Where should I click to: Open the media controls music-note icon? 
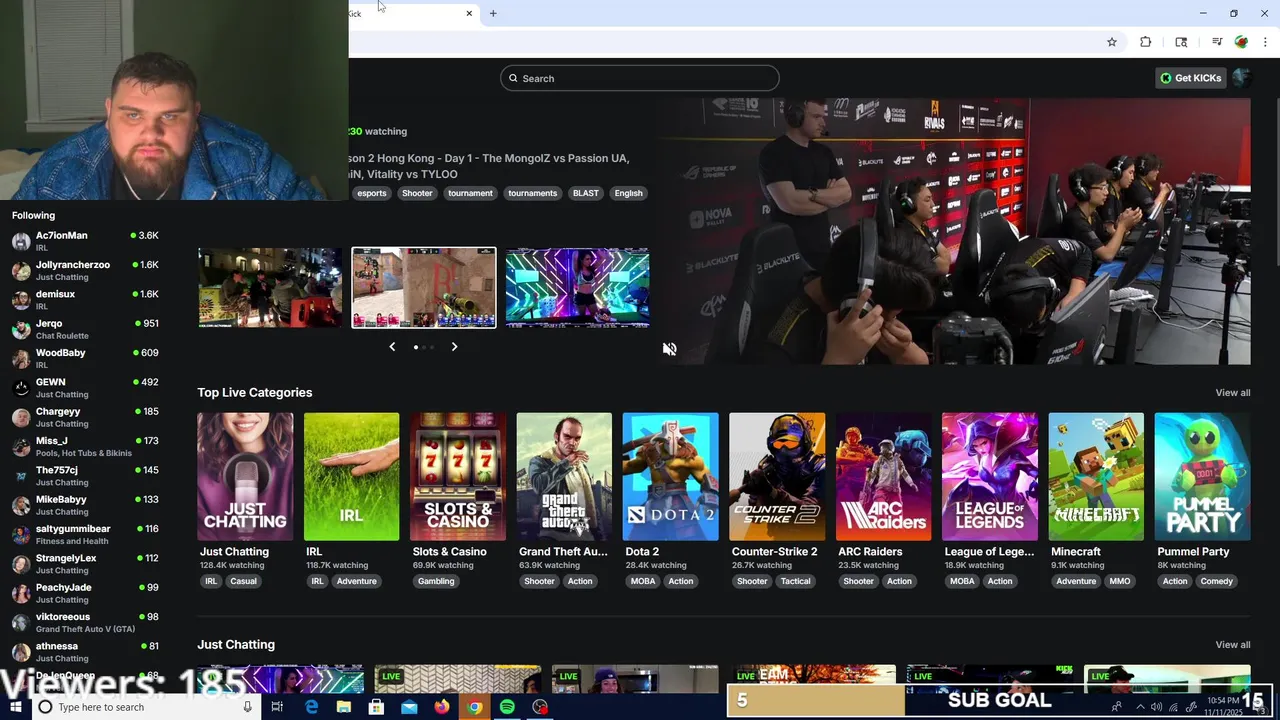point(1217,42)
